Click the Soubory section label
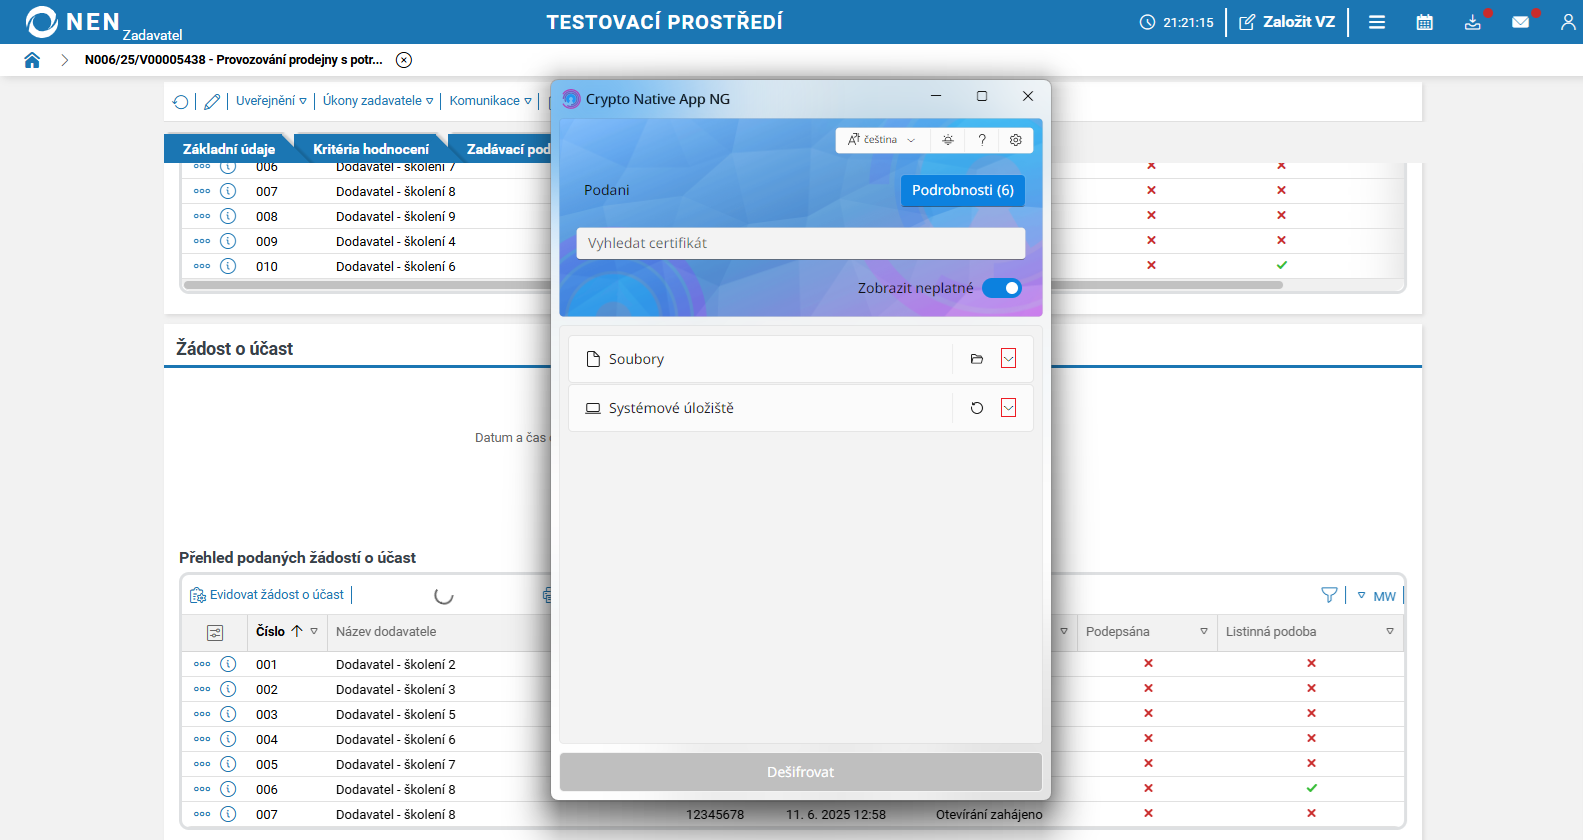Viewport: 1583px width, 840px height. (x=636, y=359)
